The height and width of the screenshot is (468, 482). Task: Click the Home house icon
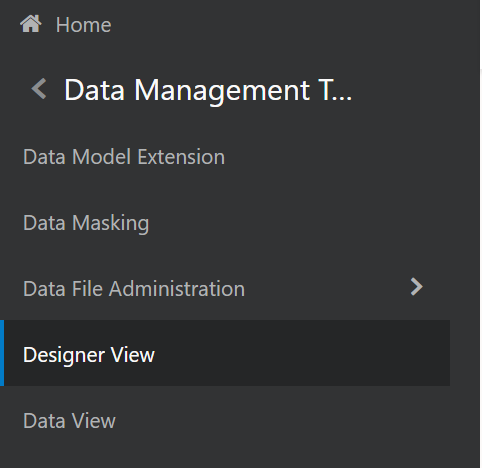coord(31,24)
